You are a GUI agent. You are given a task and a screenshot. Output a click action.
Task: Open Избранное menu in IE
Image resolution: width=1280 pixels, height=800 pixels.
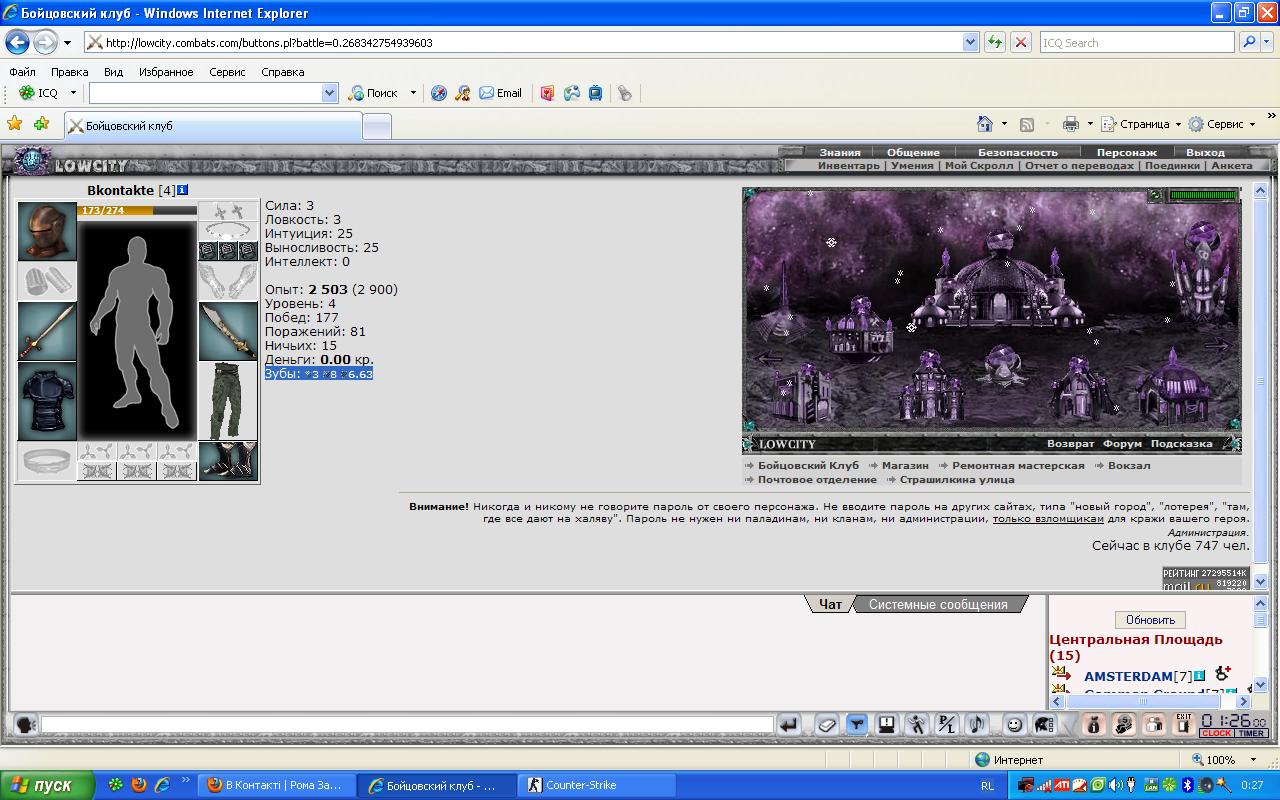[166, 72]
